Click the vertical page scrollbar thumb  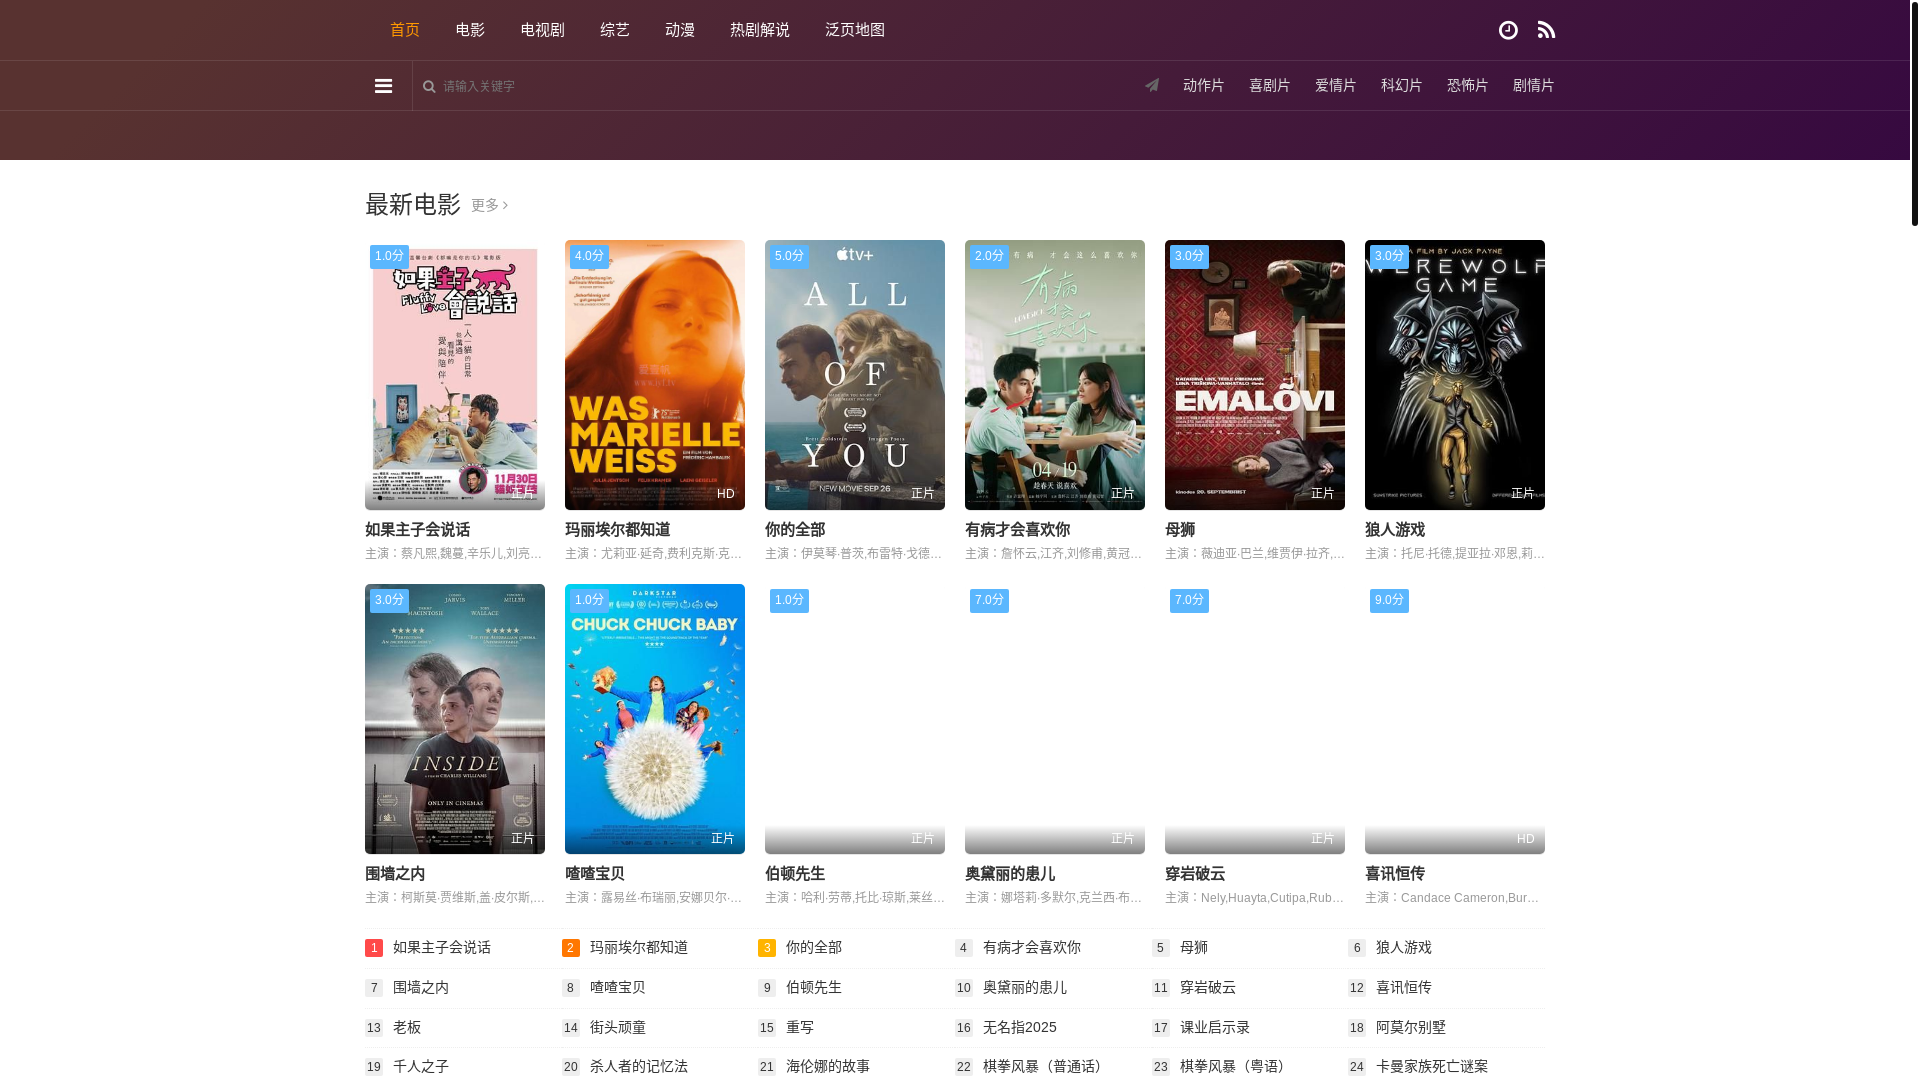point(1915,113)
